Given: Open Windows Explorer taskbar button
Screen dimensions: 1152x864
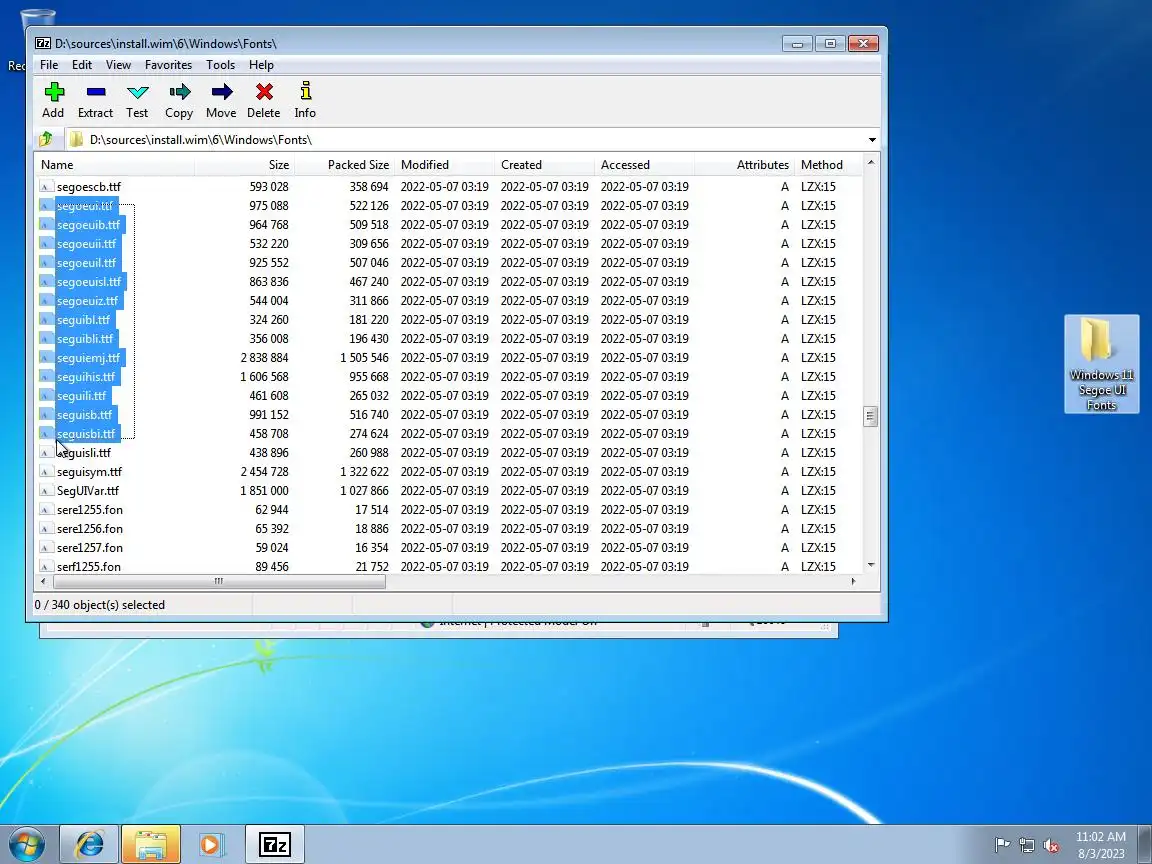Looking at the screenshot, I should click(x=151, y=844).
